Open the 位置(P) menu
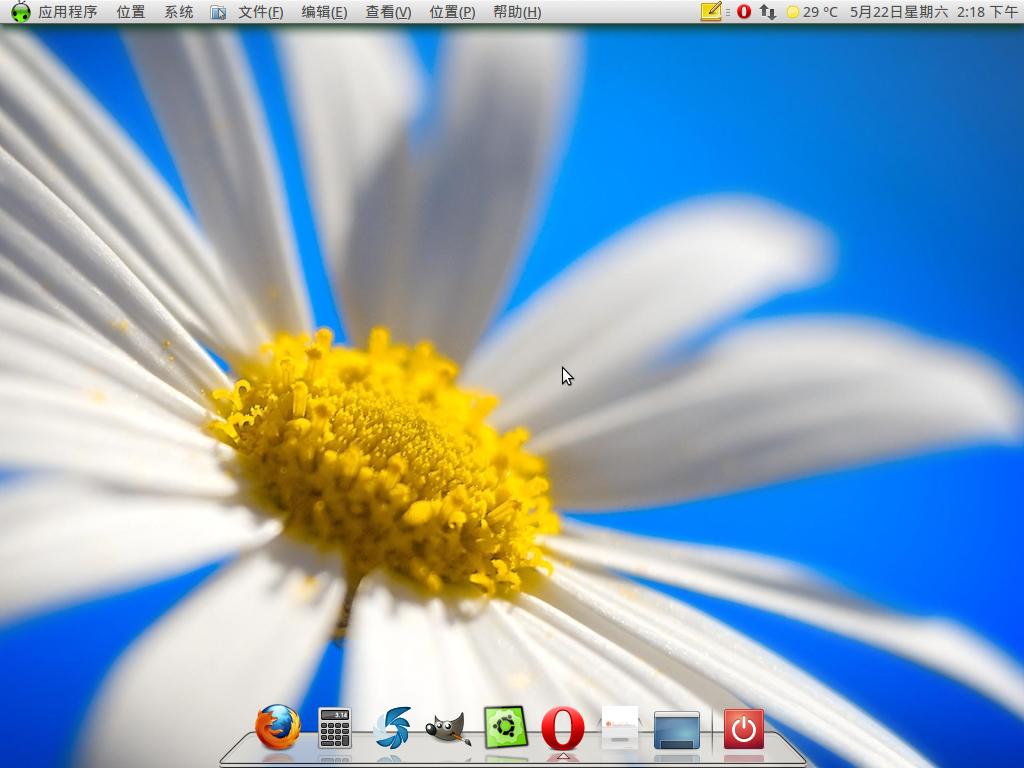 452,12
